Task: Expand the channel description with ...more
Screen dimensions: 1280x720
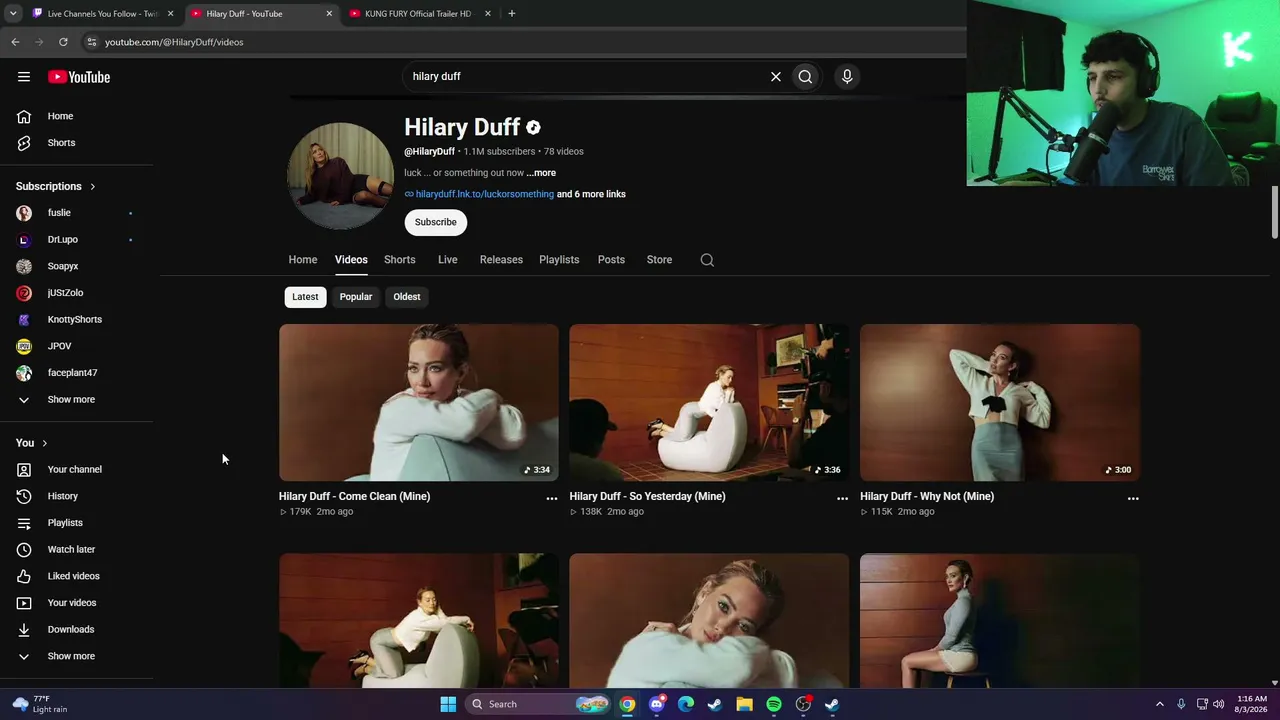Action: tap(541, 173)
